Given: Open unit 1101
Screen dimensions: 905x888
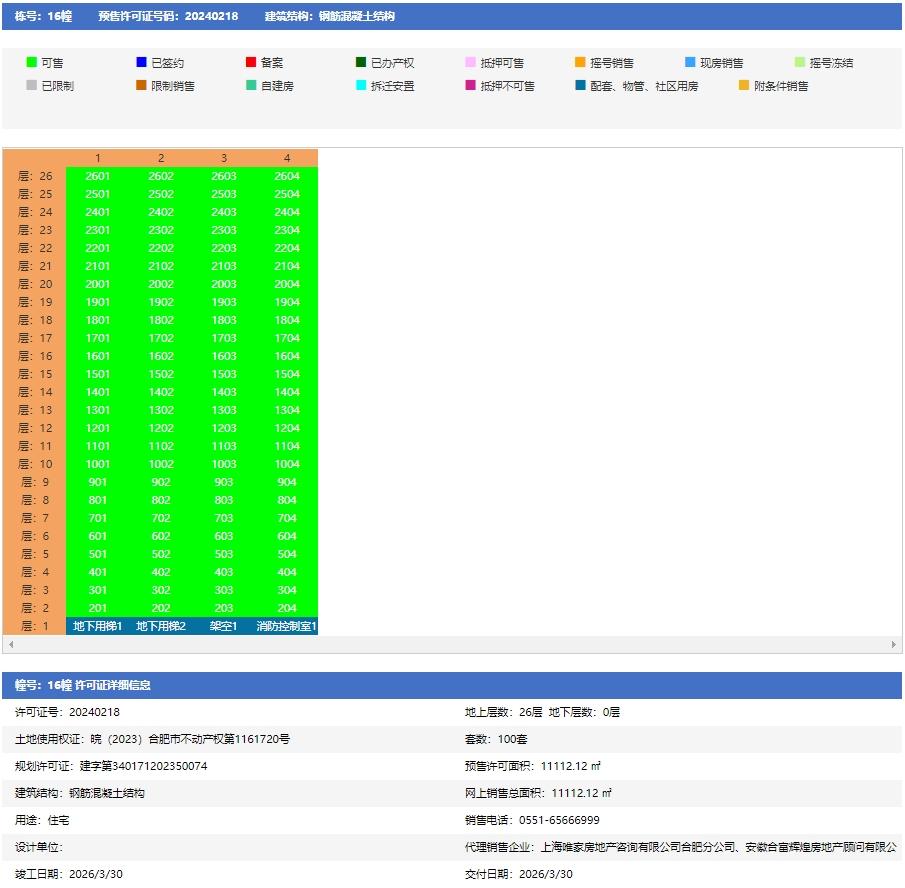Looking at the screenshot, I should pos(98,446).
